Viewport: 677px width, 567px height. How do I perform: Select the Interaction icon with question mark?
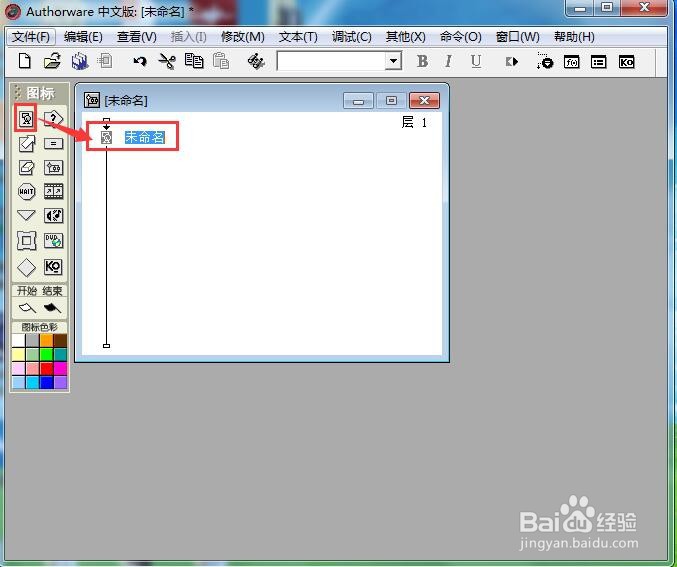[x=54, y=118]
